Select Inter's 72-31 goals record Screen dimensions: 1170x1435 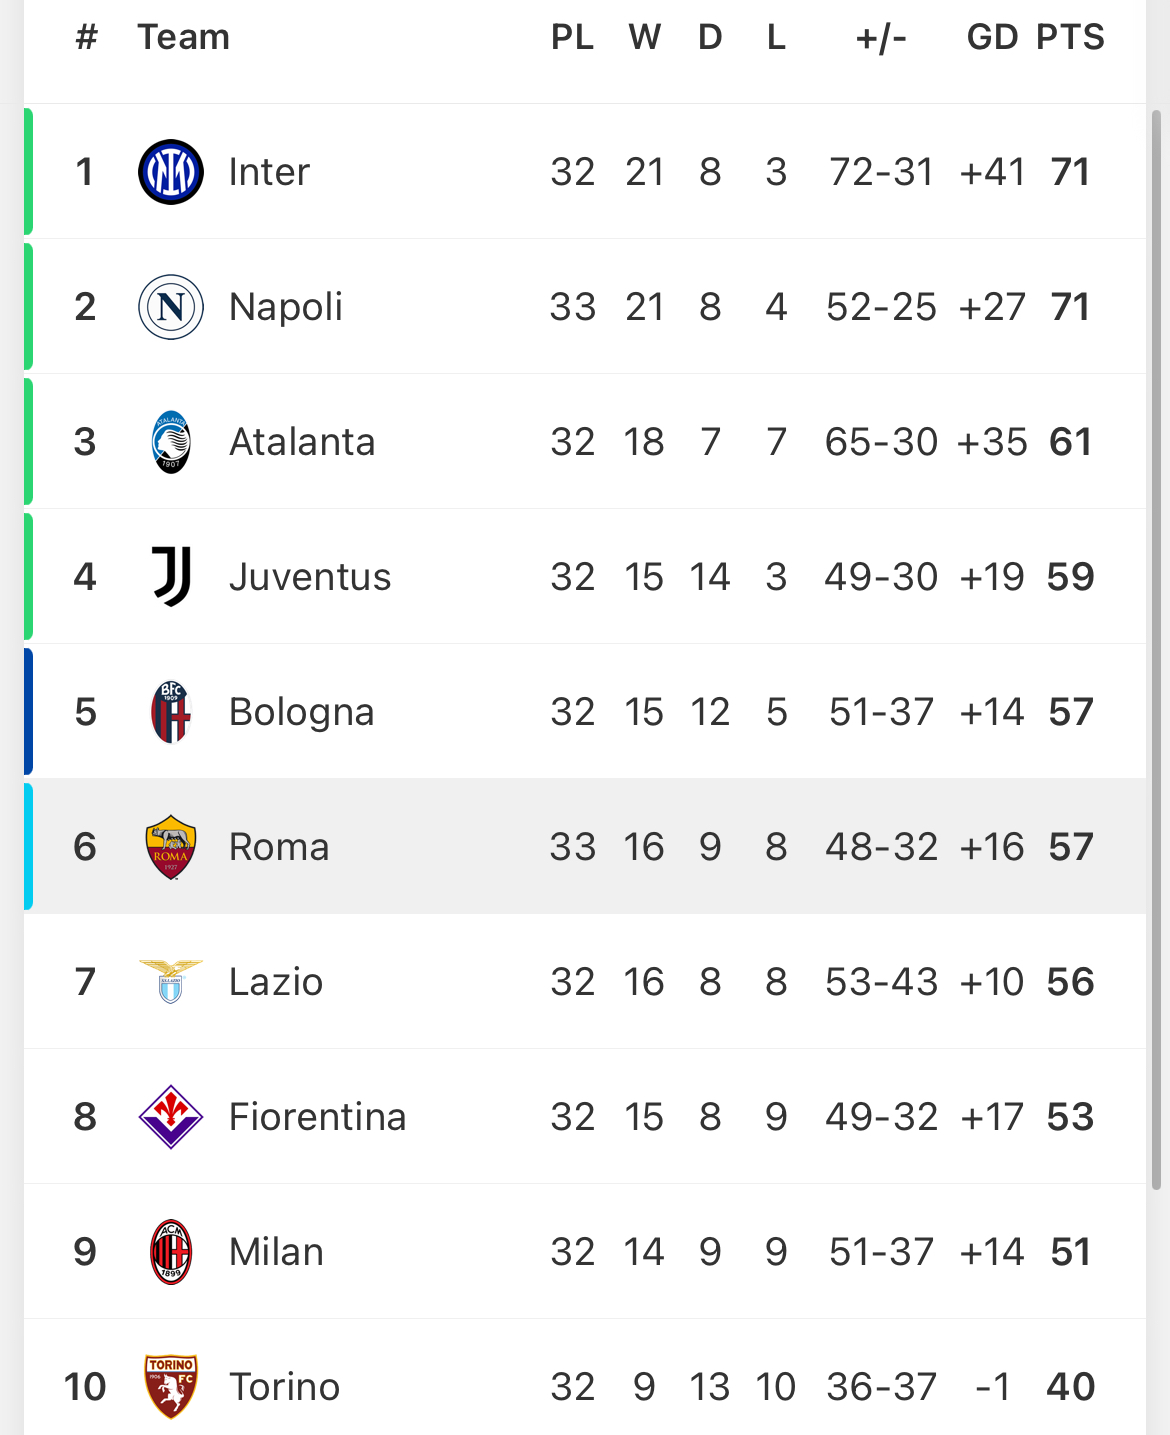[881, 172]
